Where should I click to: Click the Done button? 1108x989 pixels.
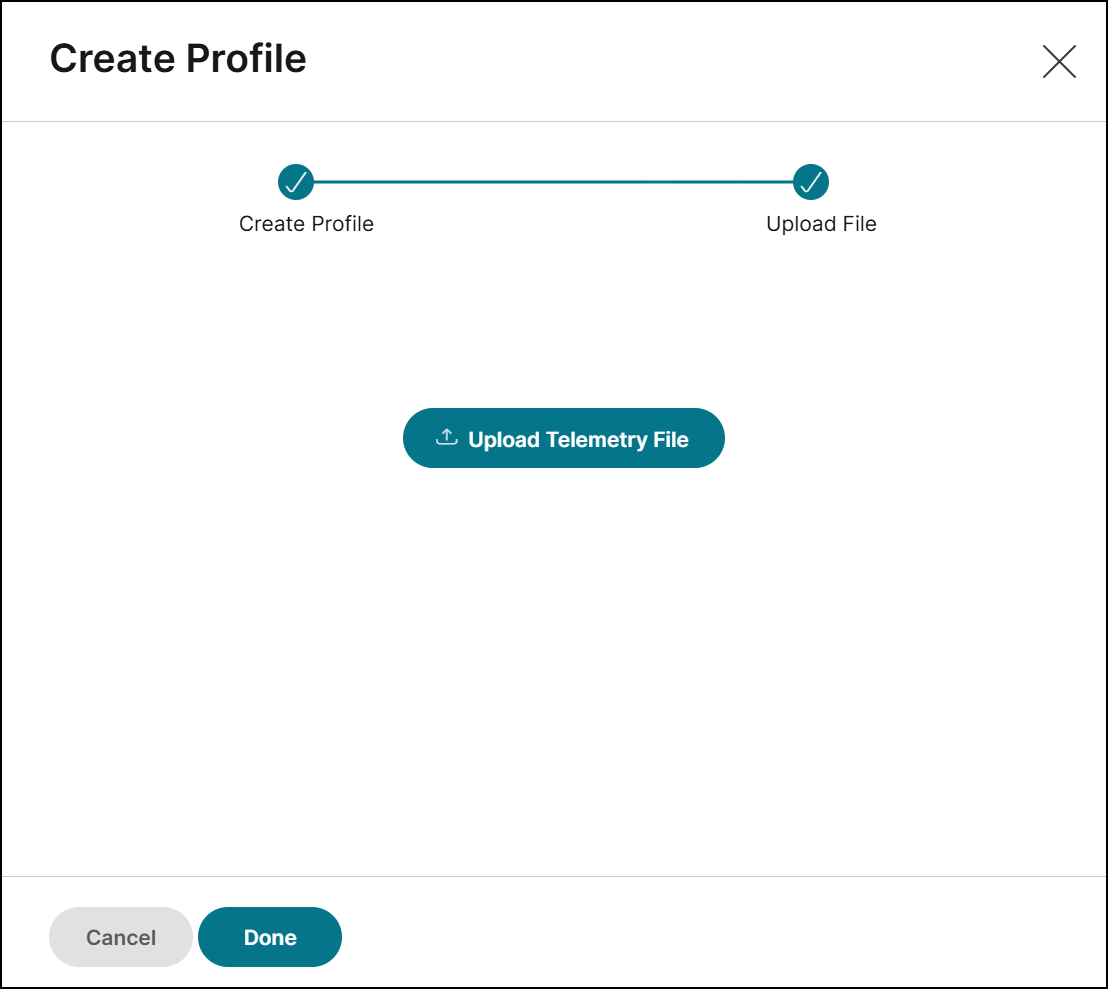coord(270,937)
